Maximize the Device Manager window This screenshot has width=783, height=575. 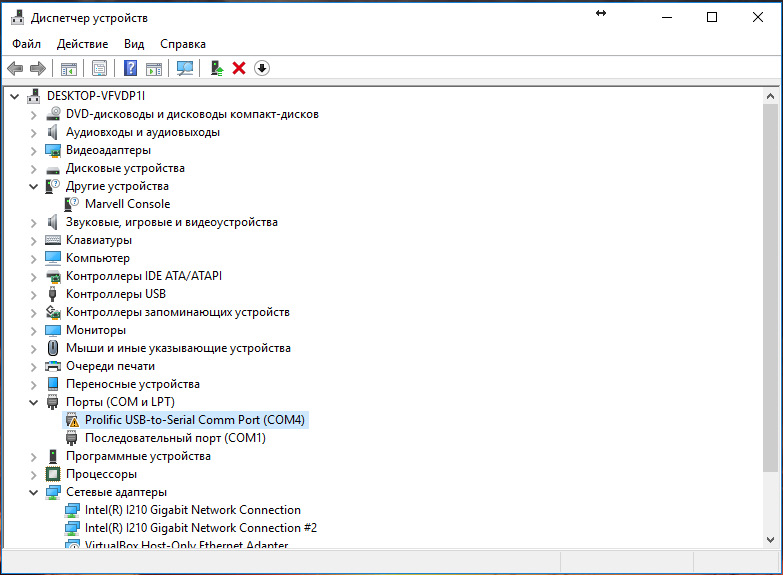(712, 17)
